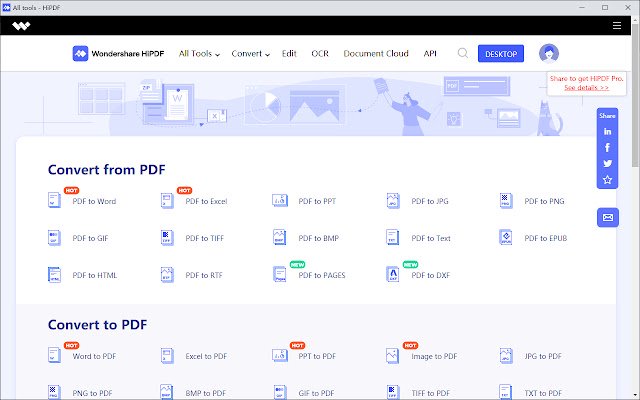Click the Wondershare HiPDF logo icon

(80, 53)
